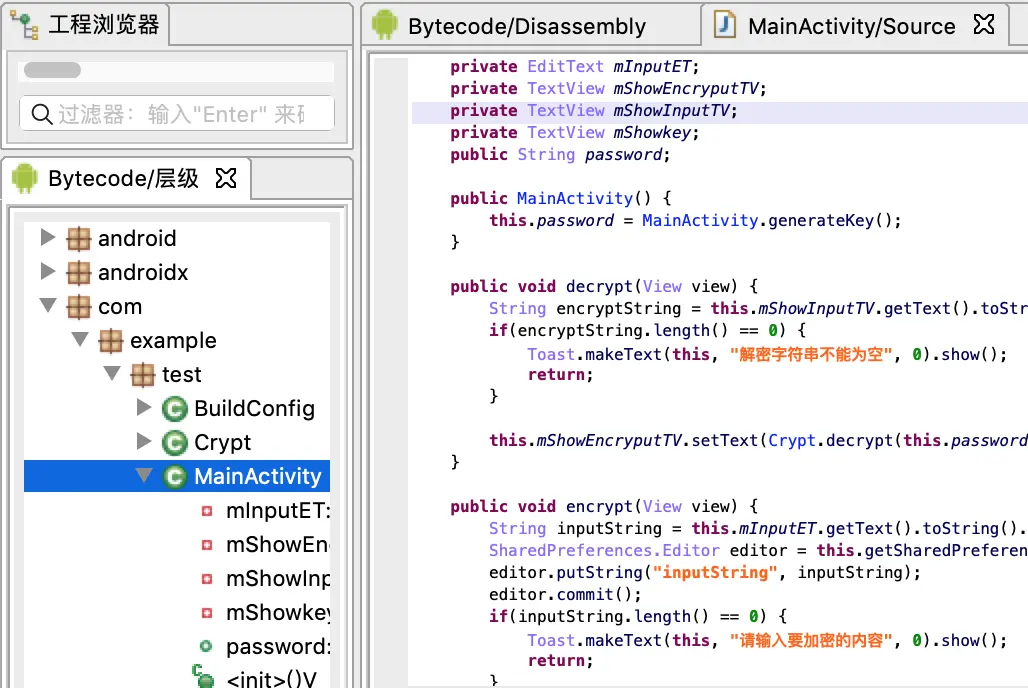This screenshot has height=688, width=1028.
Task: Click the decrypt method name in source
Action: pos(599,287)
